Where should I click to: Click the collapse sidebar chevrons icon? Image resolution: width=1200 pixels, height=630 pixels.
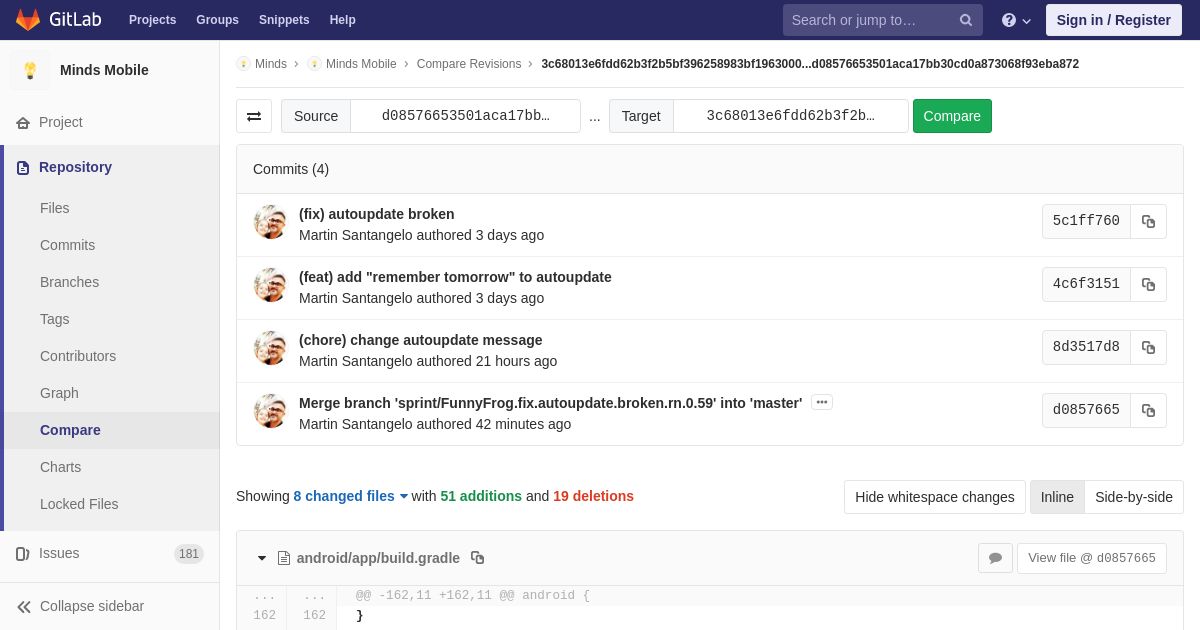24,606
